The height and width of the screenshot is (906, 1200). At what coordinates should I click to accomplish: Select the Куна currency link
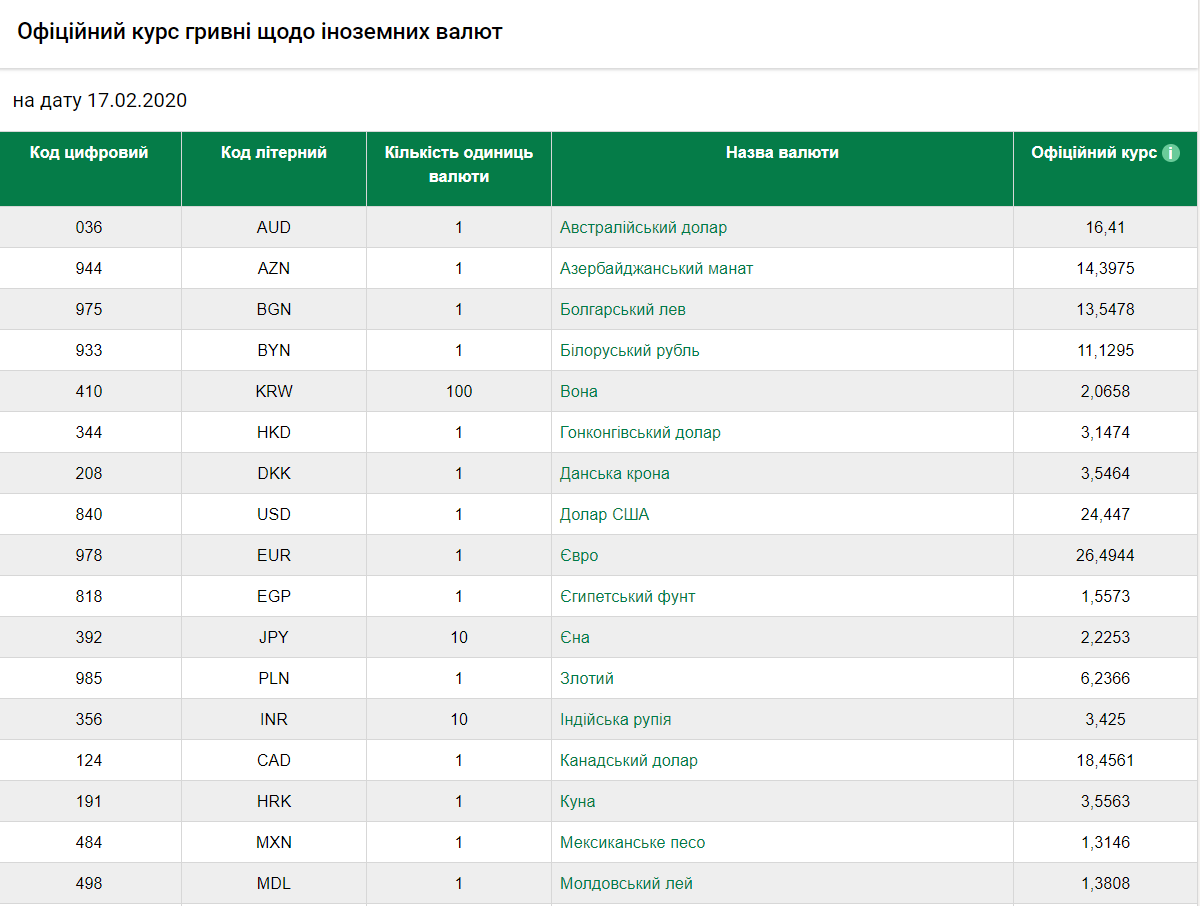577,801
